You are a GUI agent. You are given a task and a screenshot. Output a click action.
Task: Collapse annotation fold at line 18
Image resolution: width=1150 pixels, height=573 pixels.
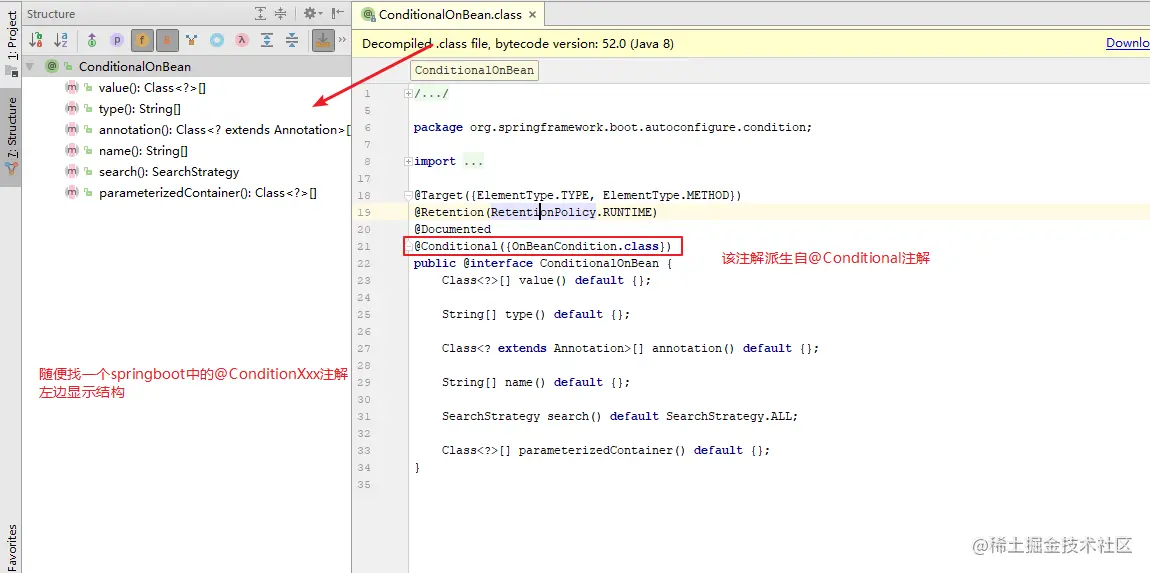409,195
